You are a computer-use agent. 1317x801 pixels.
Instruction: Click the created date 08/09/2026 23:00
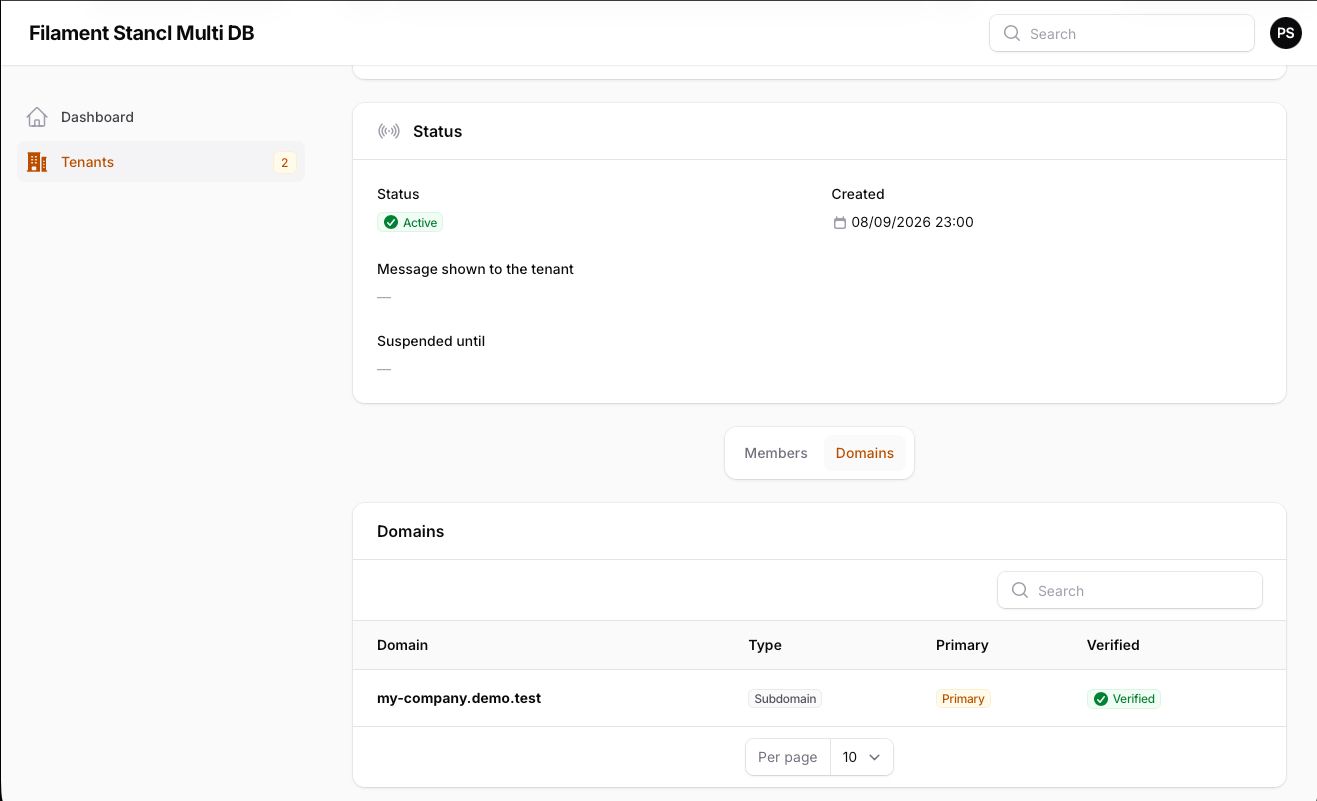(912, 222)
